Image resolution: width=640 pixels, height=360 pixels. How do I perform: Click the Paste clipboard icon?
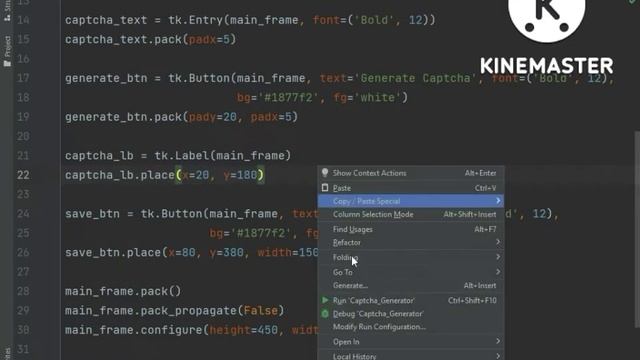[x=325, y=188]
